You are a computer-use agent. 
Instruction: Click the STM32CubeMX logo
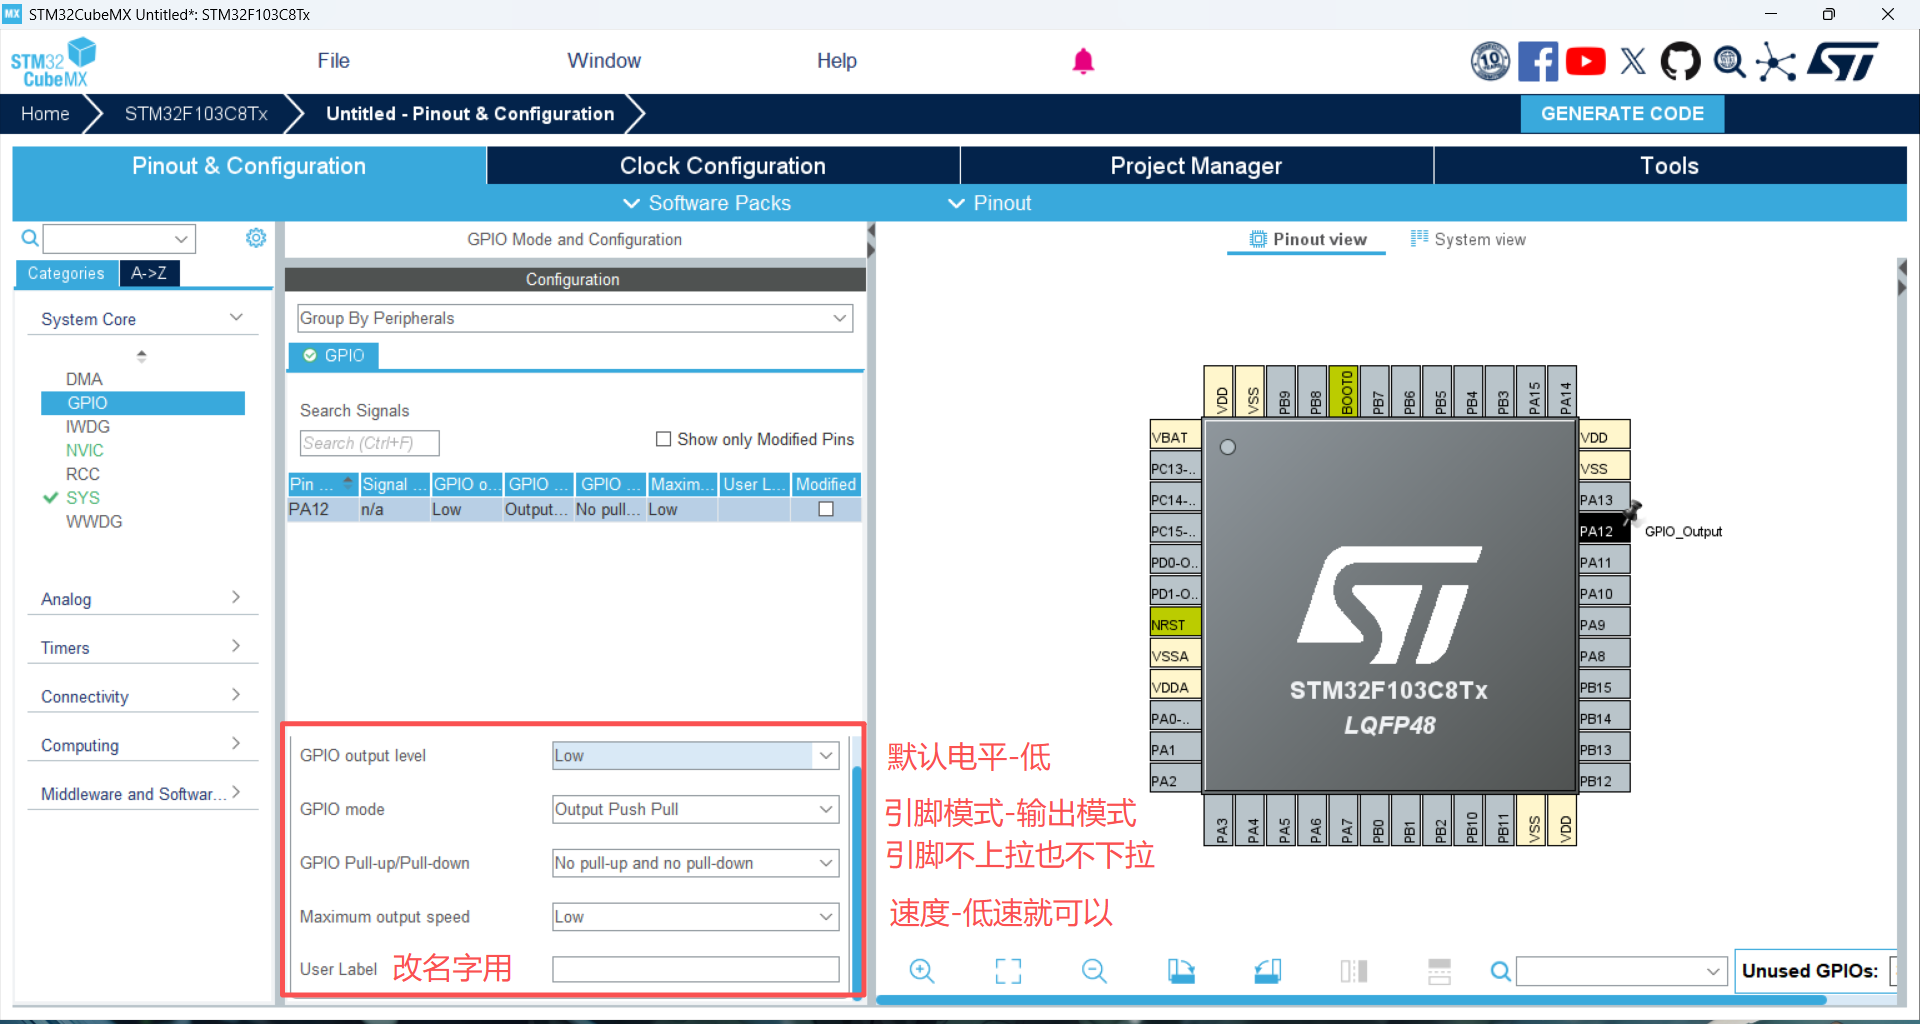click(53, 63)
